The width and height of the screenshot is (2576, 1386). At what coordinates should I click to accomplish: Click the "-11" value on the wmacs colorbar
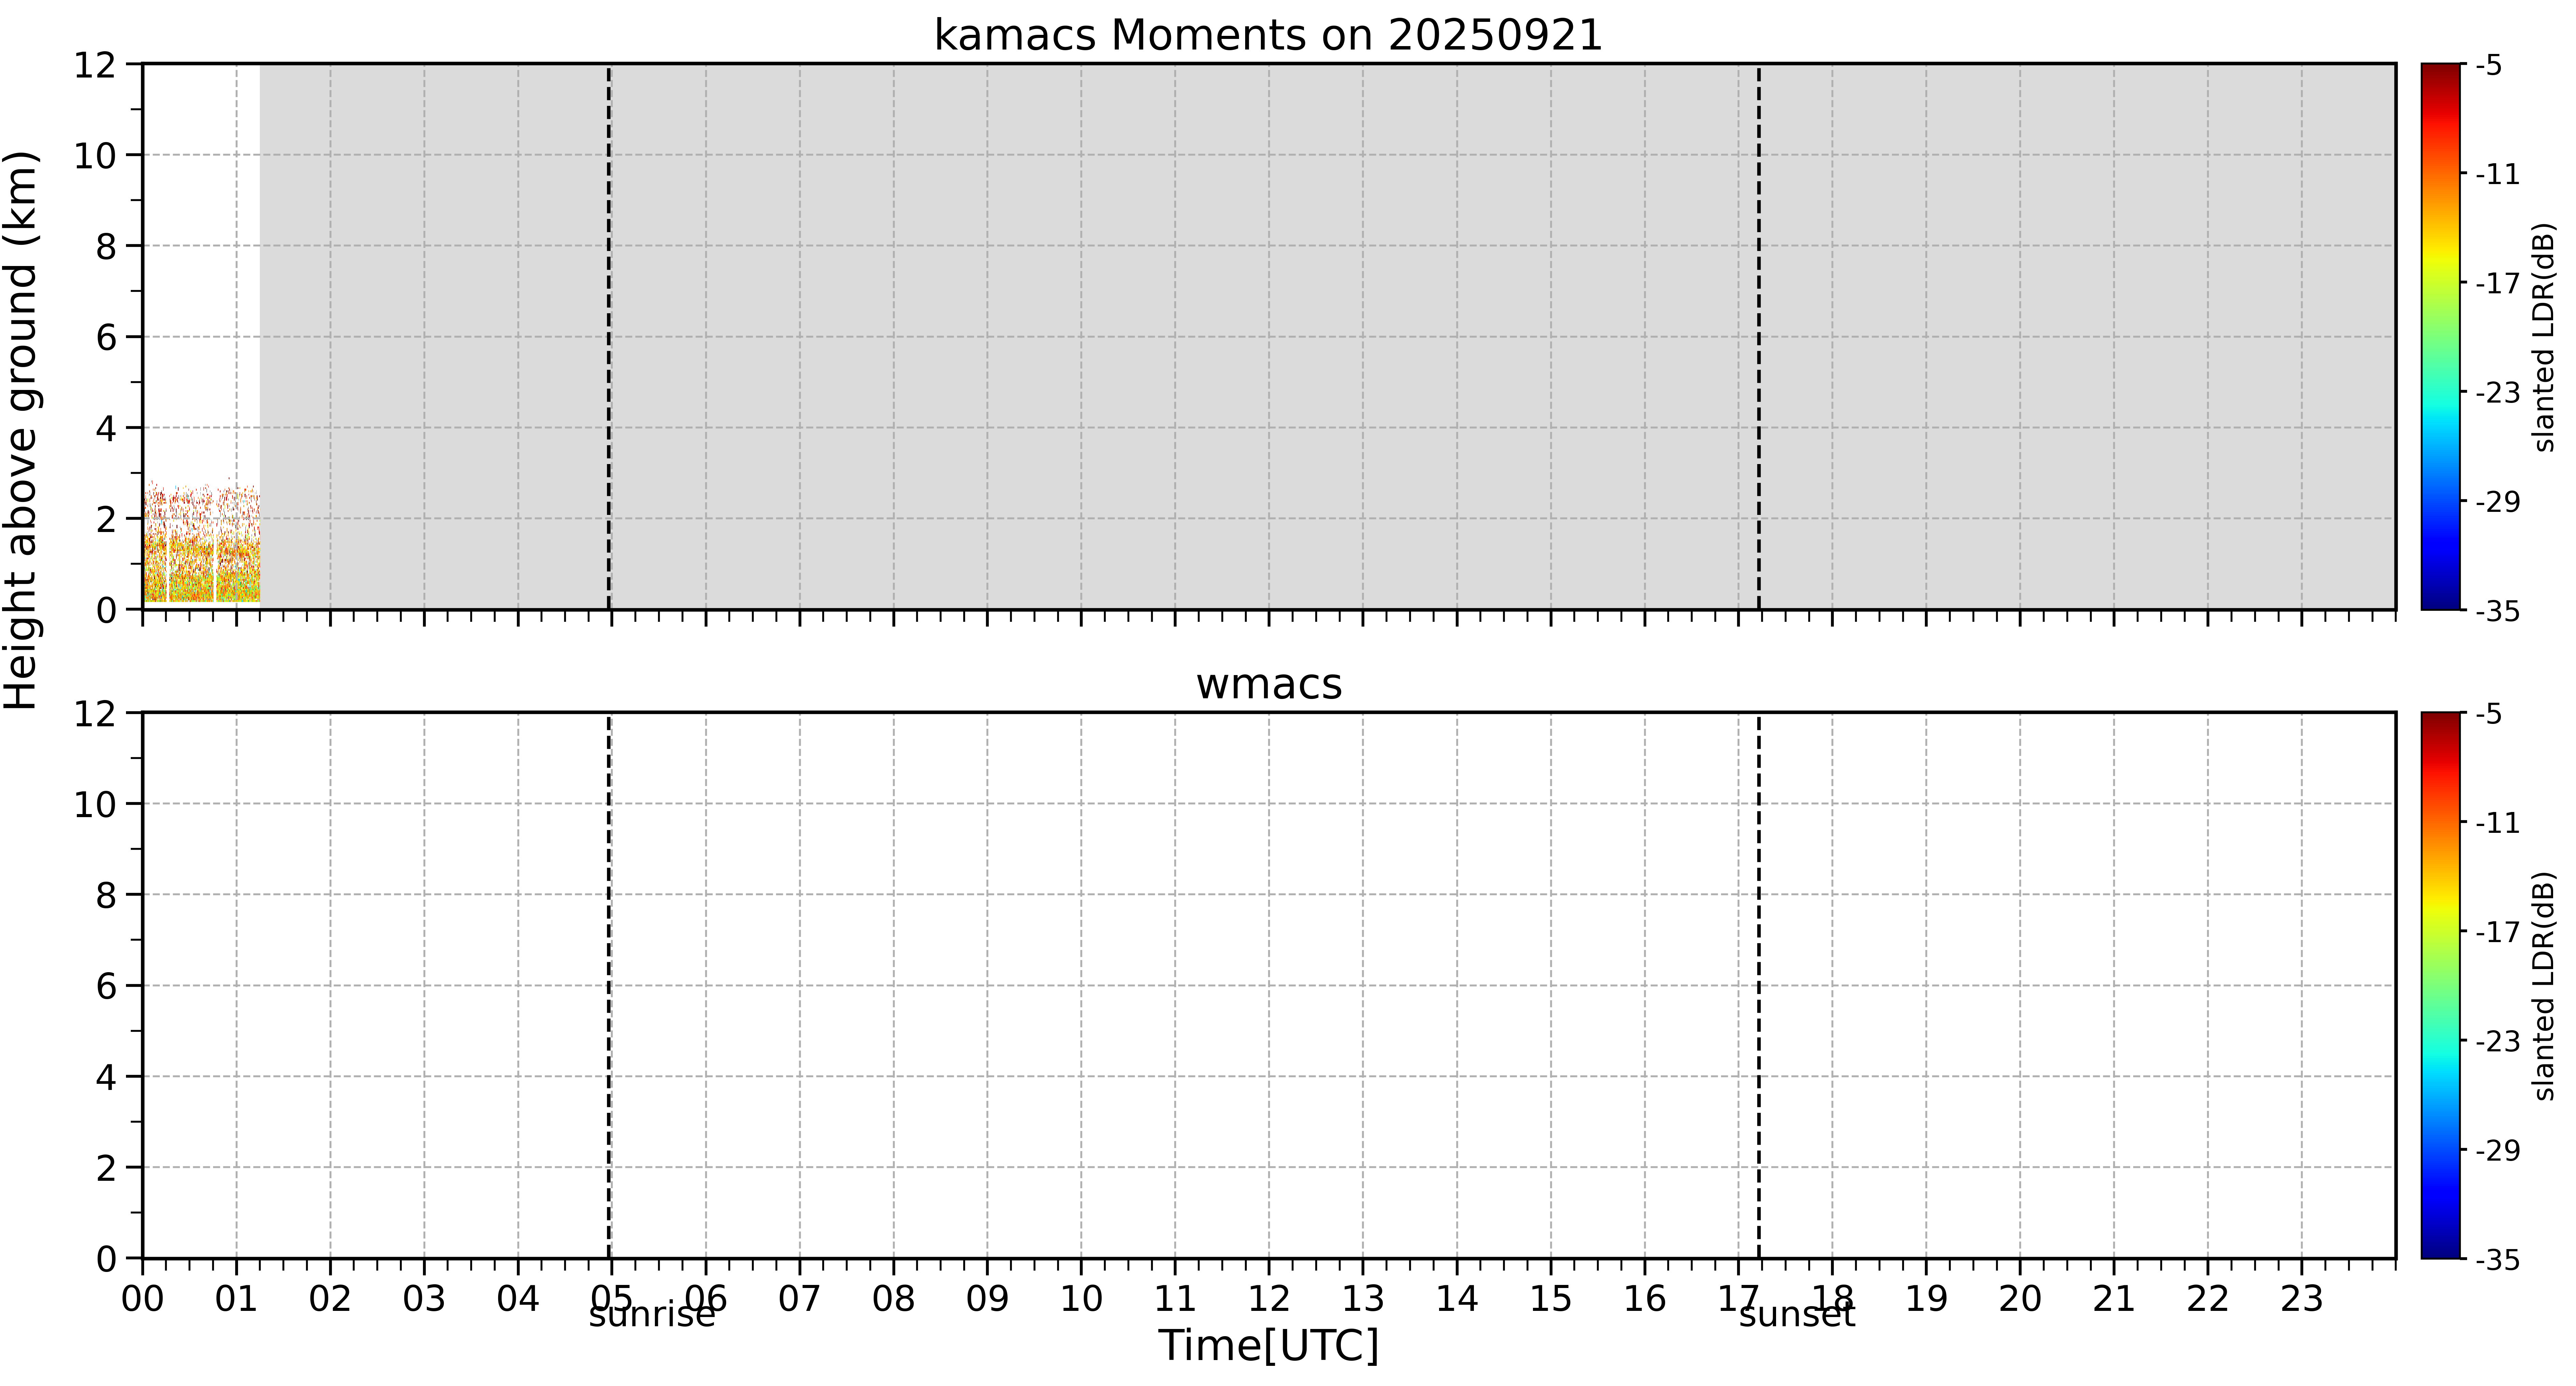[x=2497, y=823]
